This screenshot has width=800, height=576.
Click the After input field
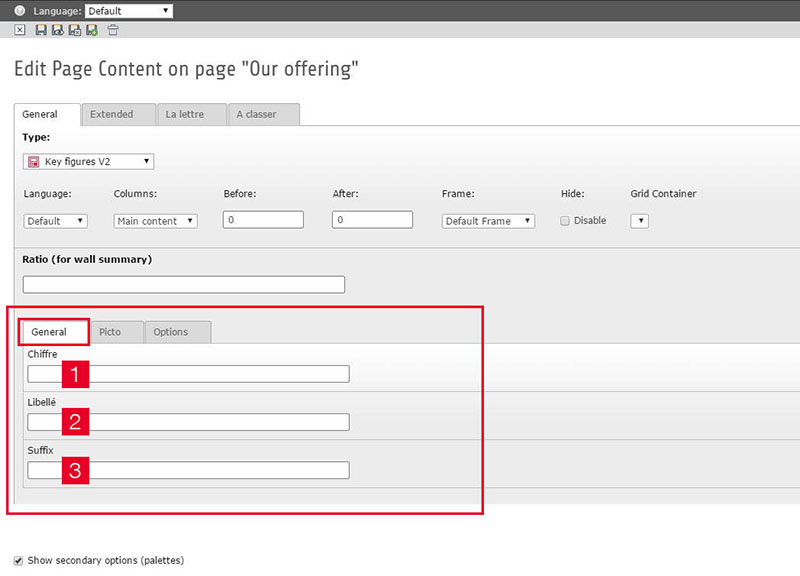tap(372, 220)
